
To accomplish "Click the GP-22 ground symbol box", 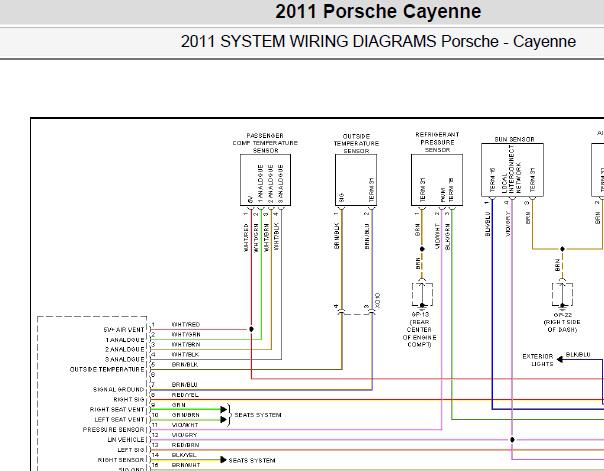I will 562,295.
